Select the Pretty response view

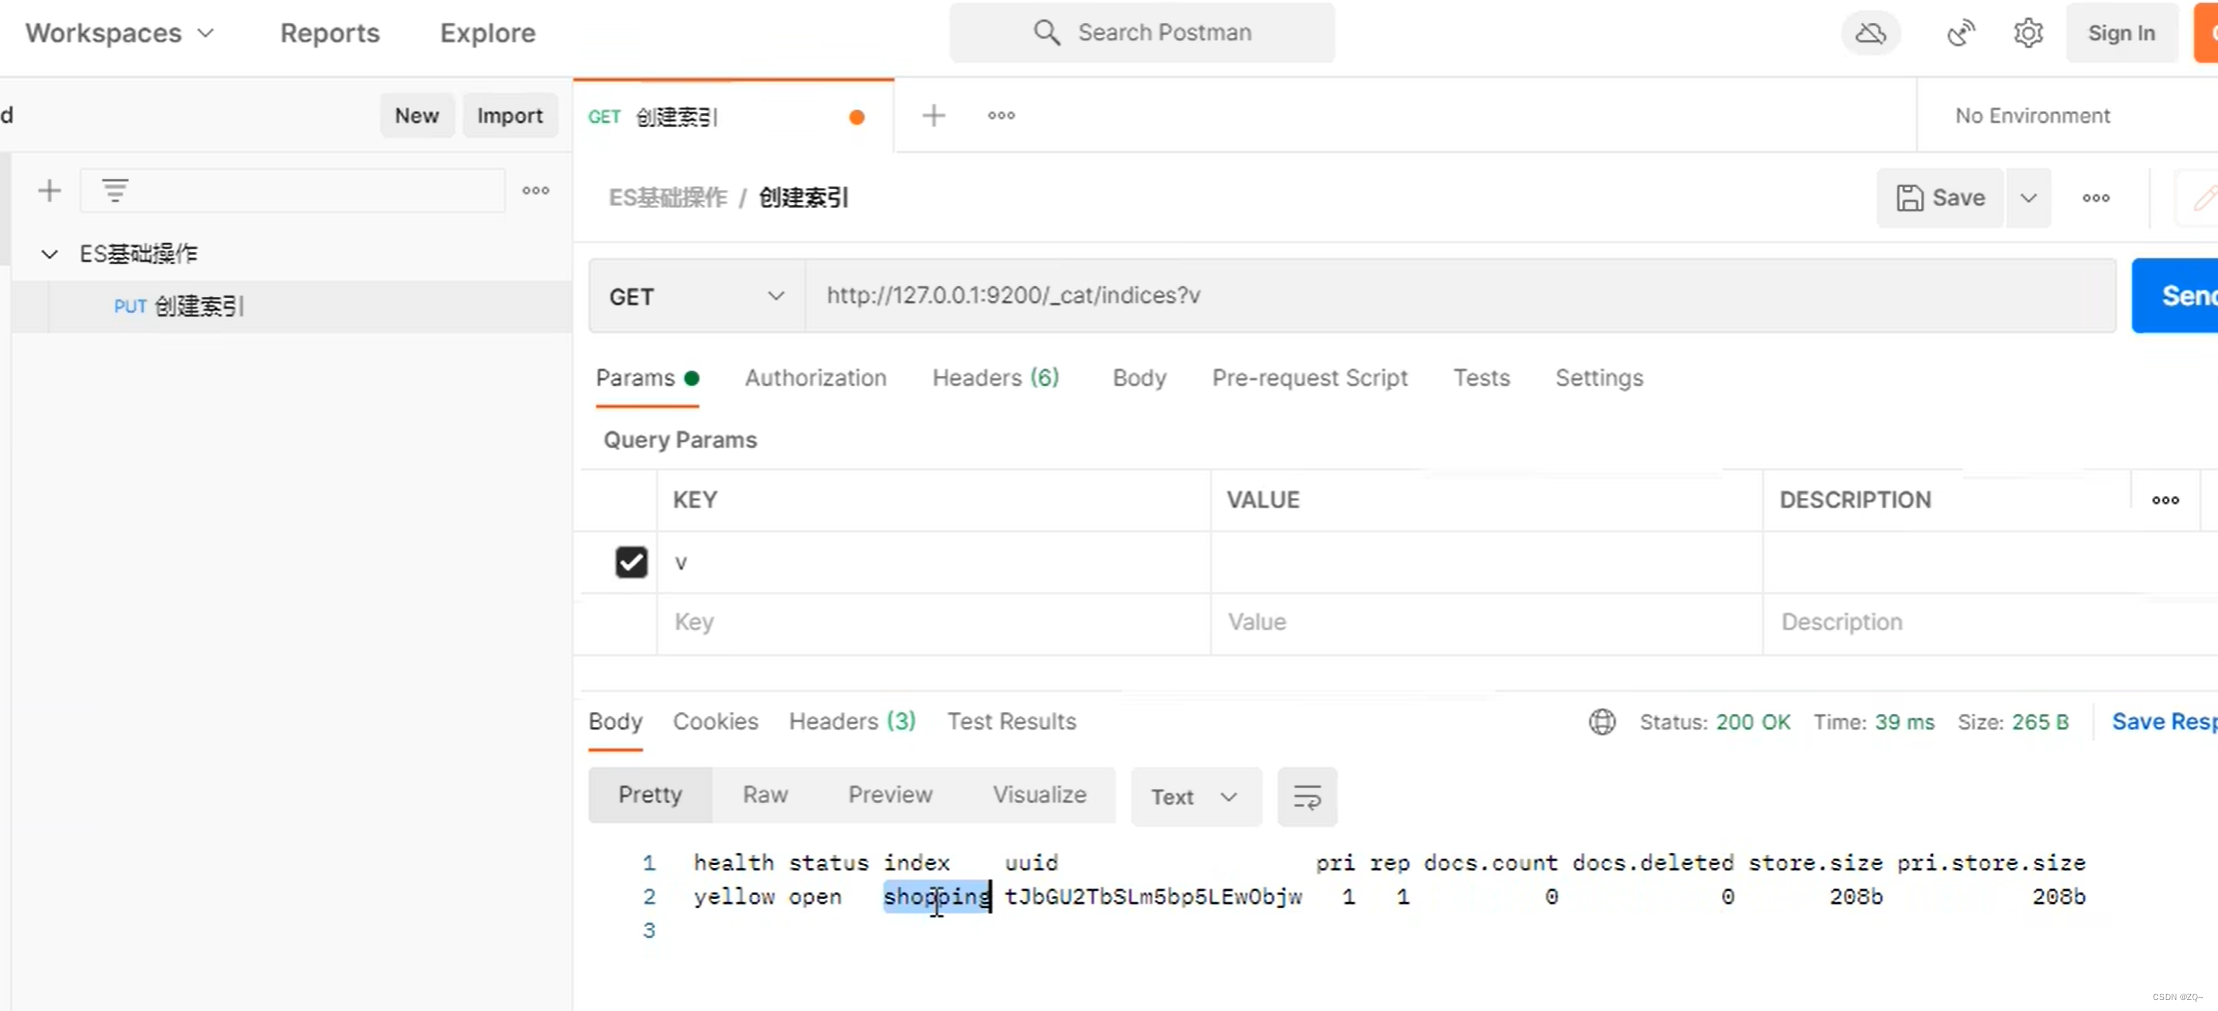click(x=650, y=795)
